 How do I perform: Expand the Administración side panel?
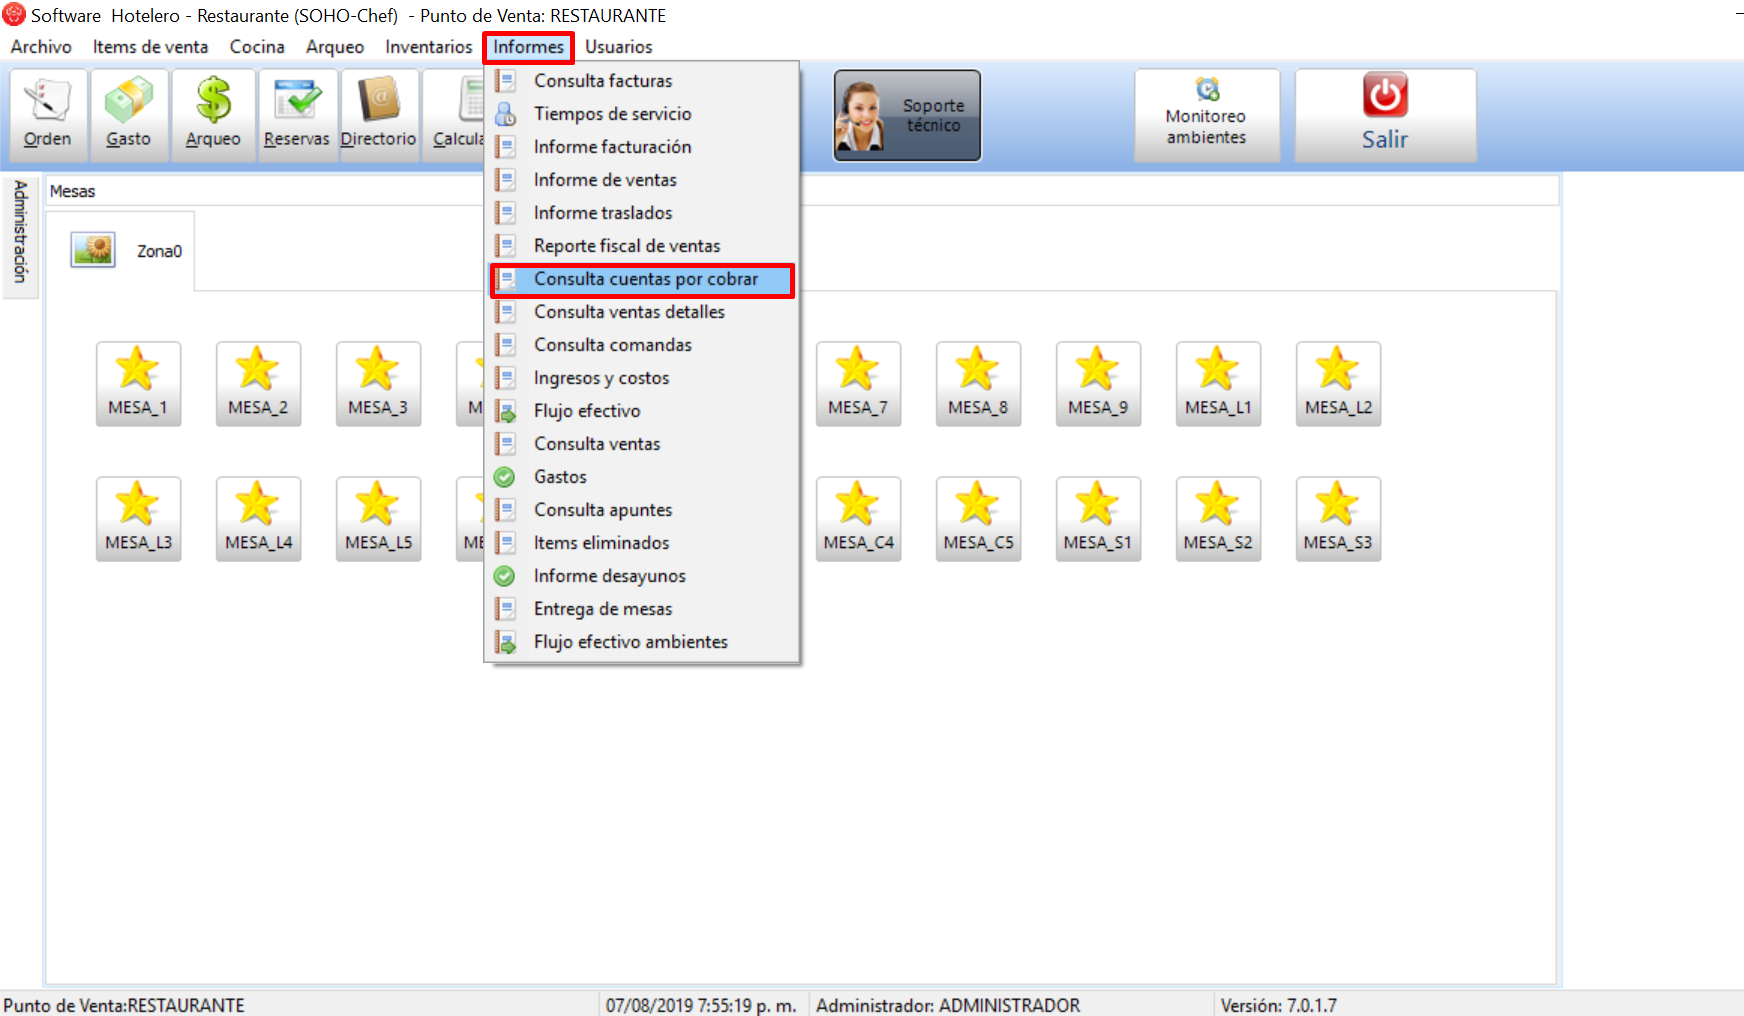coord(20,232)
